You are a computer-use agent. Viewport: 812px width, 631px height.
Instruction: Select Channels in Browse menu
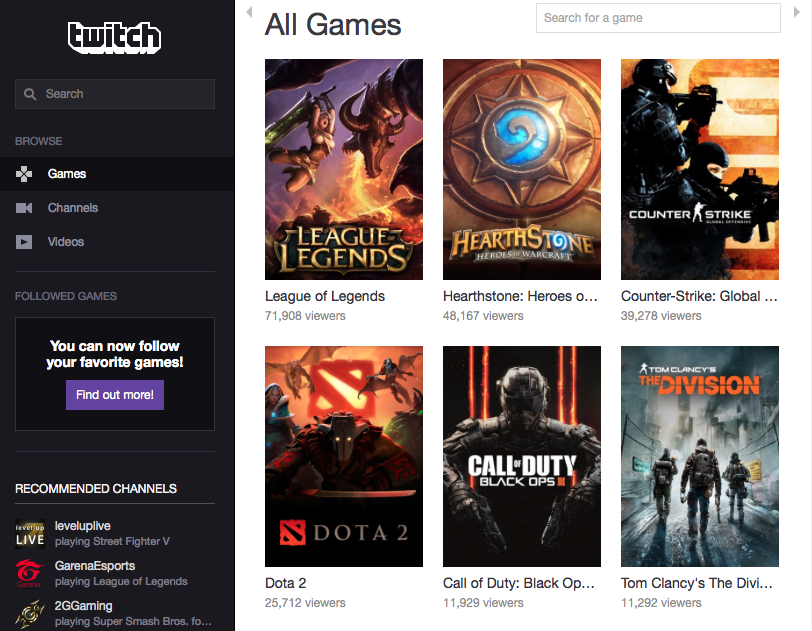point(117,208)
